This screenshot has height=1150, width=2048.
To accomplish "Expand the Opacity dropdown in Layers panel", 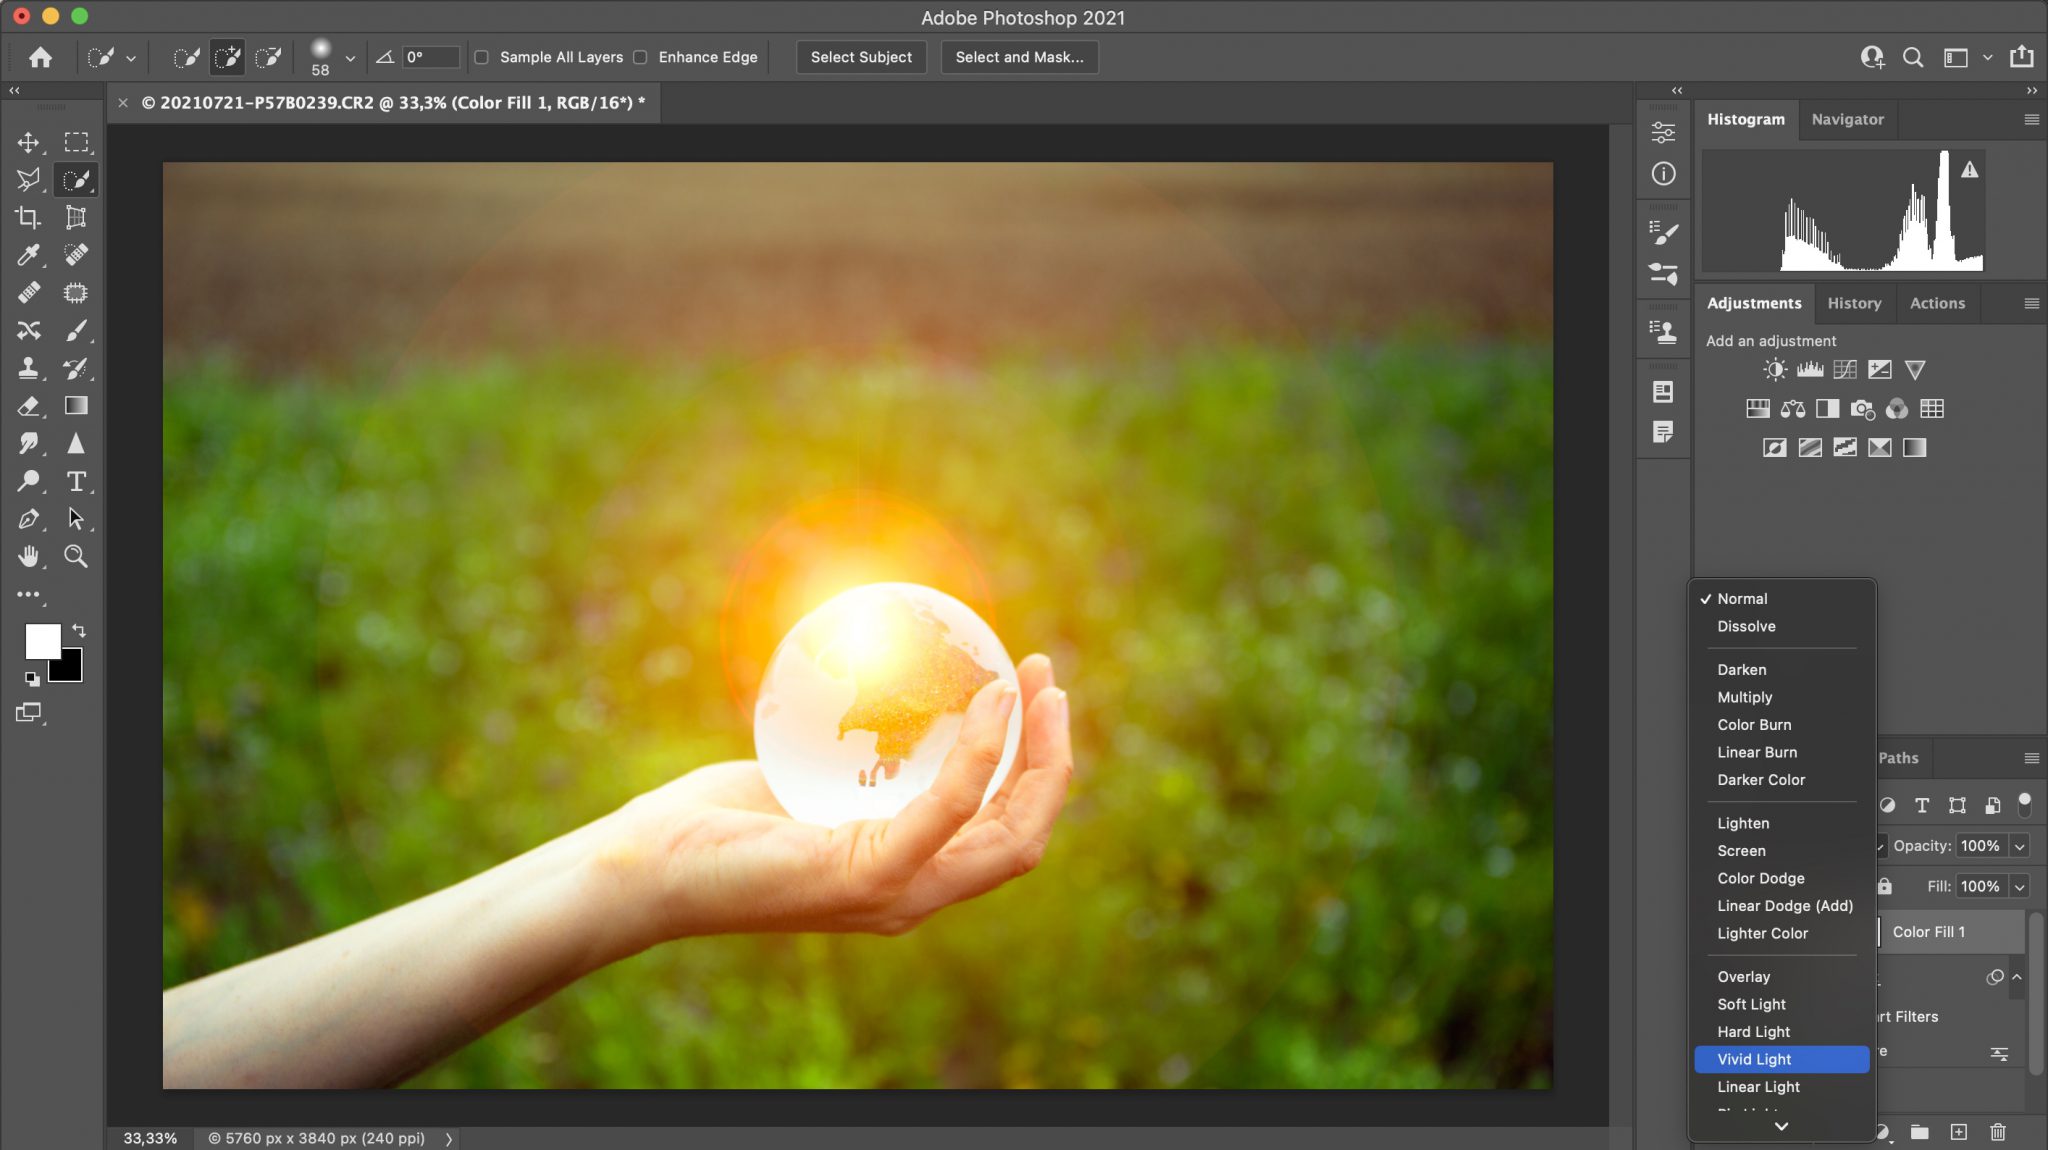I will point(2020,845).
